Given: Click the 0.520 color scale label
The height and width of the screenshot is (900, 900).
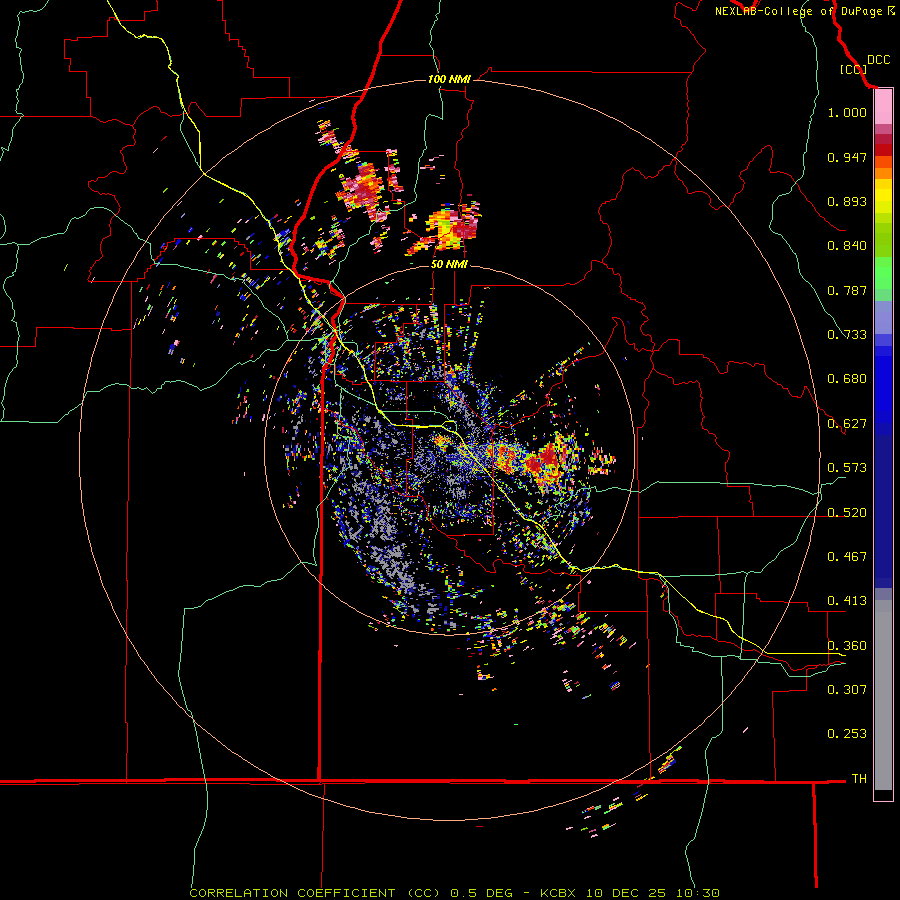Looking at the screenshot, I should point(847,513).
